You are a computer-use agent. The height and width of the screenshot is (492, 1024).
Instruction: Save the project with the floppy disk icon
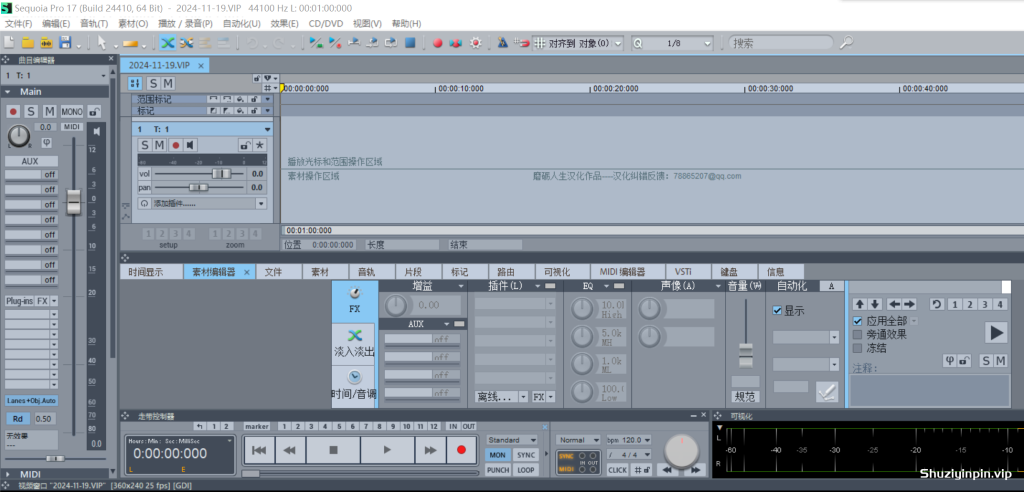[x=65, y=42]
